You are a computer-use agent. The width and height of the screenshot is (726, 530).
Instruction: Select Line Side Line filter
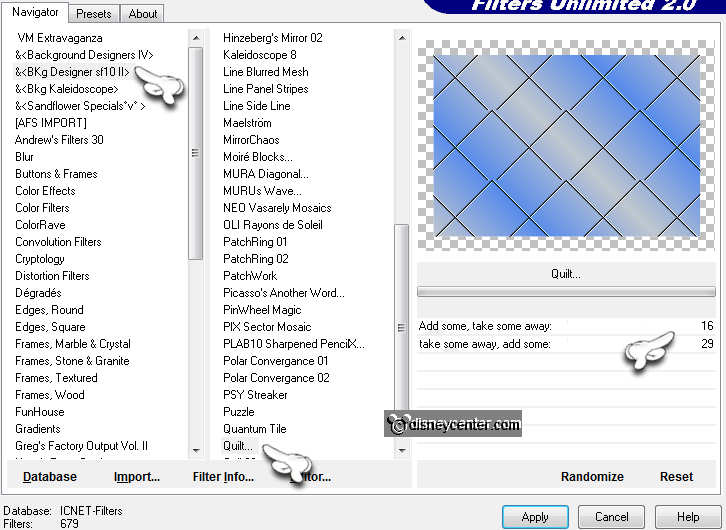[257, 106]
